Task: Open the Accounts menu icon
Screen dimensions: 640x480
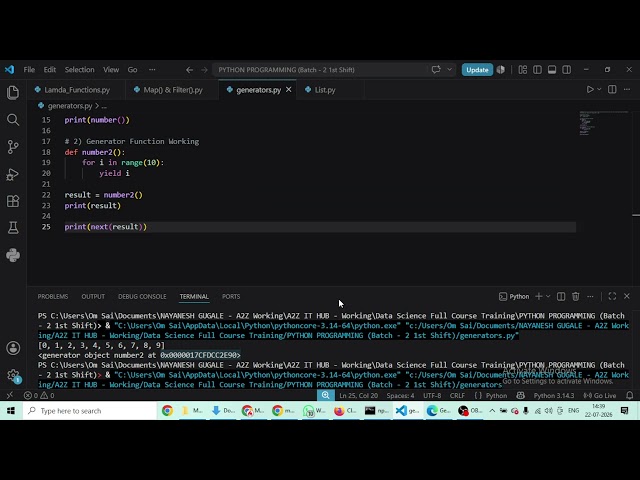Action: (13, 348)
